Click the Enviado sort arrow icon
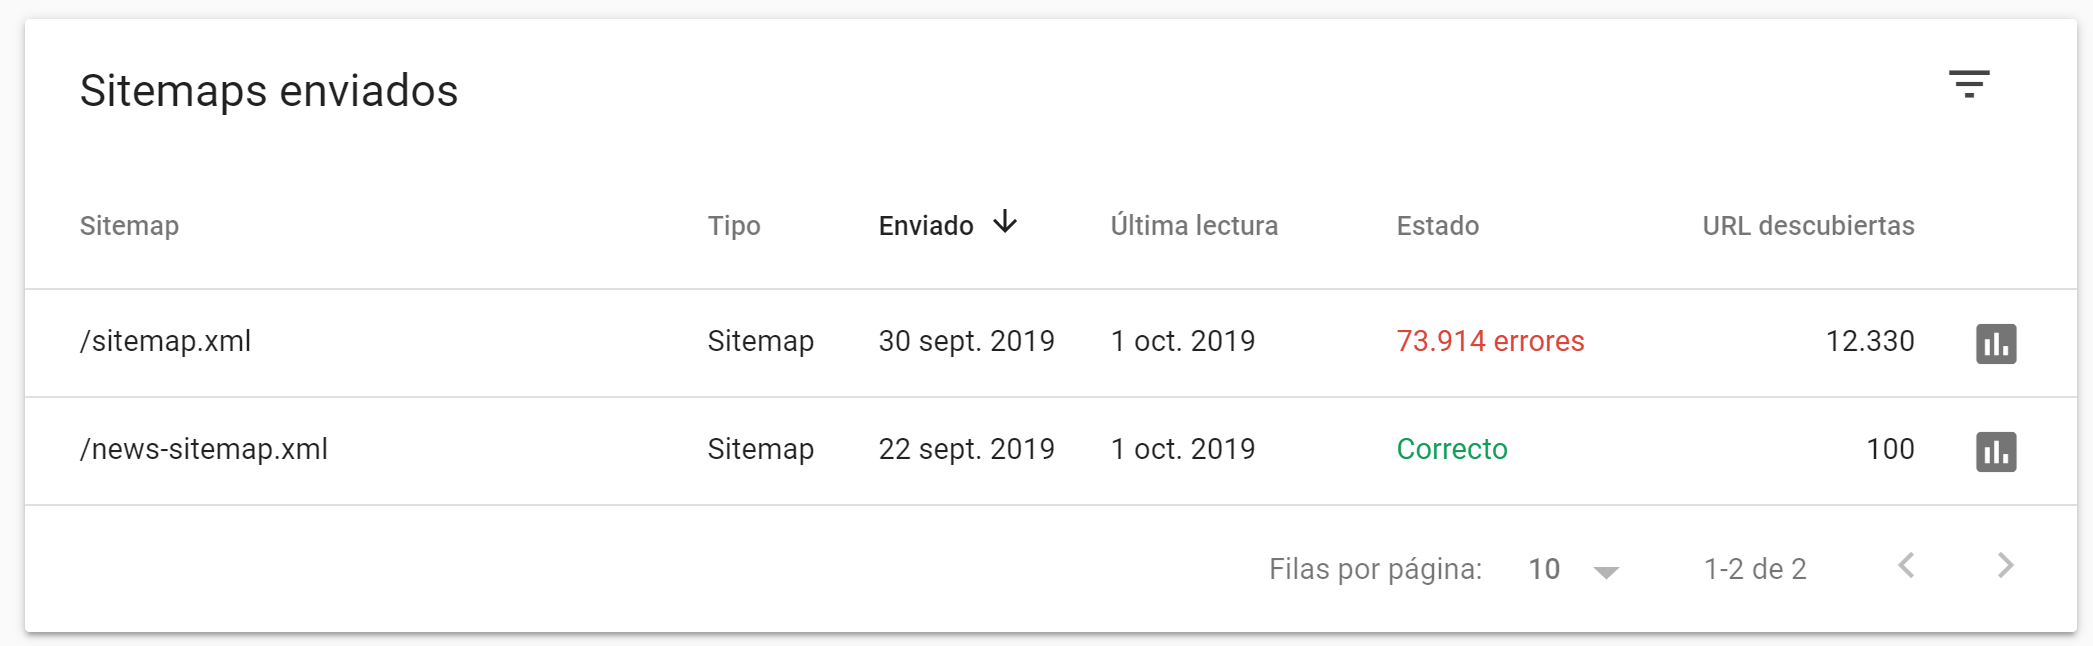 [1005, 222]
